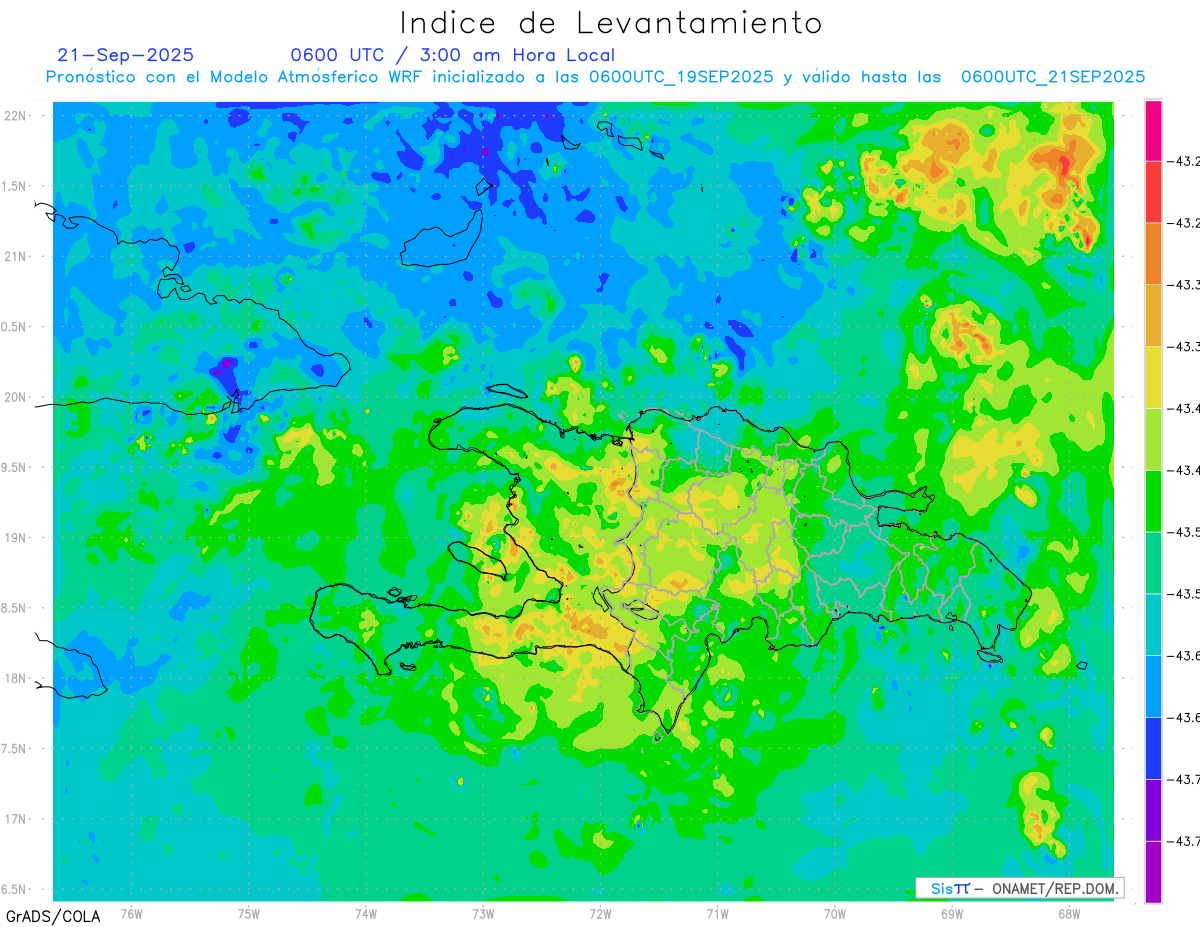Screen dimensions: 1200x927
Task: Click the title "Indice de Levantamiento"
Action: click(x=611, y=23)
